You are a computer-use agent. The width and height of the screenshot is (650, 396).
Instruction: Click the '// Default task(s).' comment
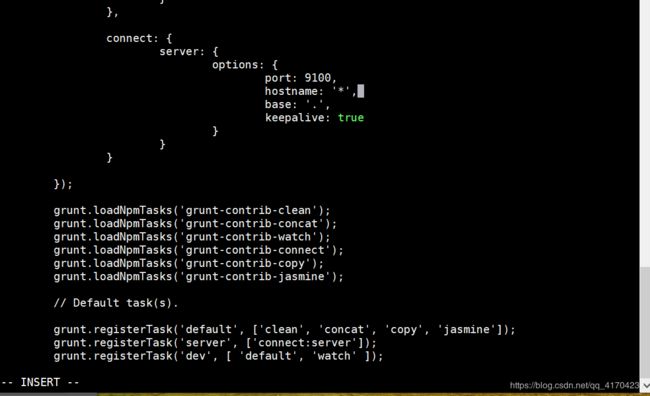[x=116, y=303]
